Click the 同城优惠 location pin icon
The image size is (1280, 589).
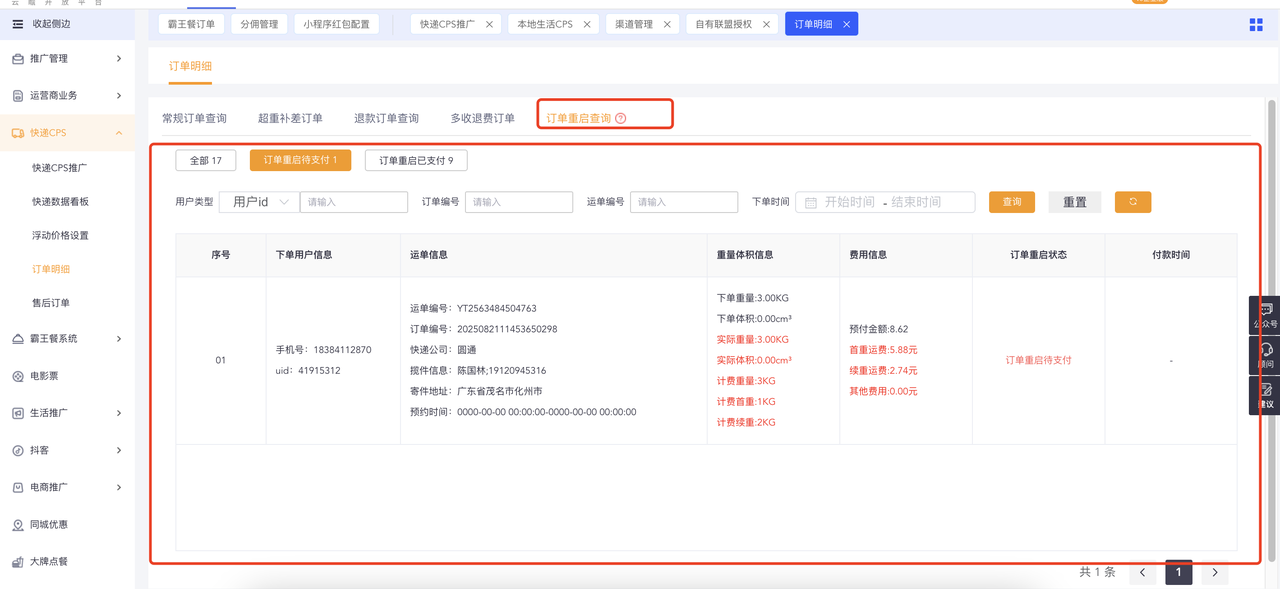point(17,525)
